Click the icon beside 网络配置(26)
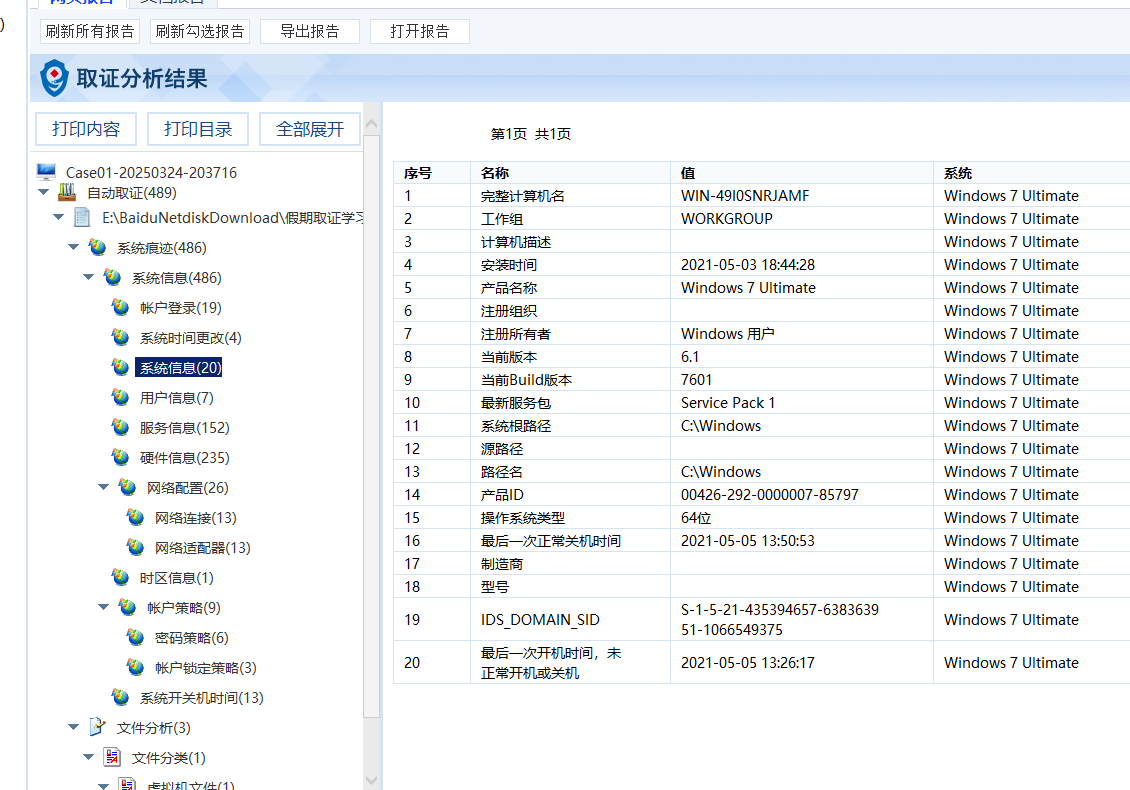Screen dimensions: 1130x790 click(x=128, y=488)
